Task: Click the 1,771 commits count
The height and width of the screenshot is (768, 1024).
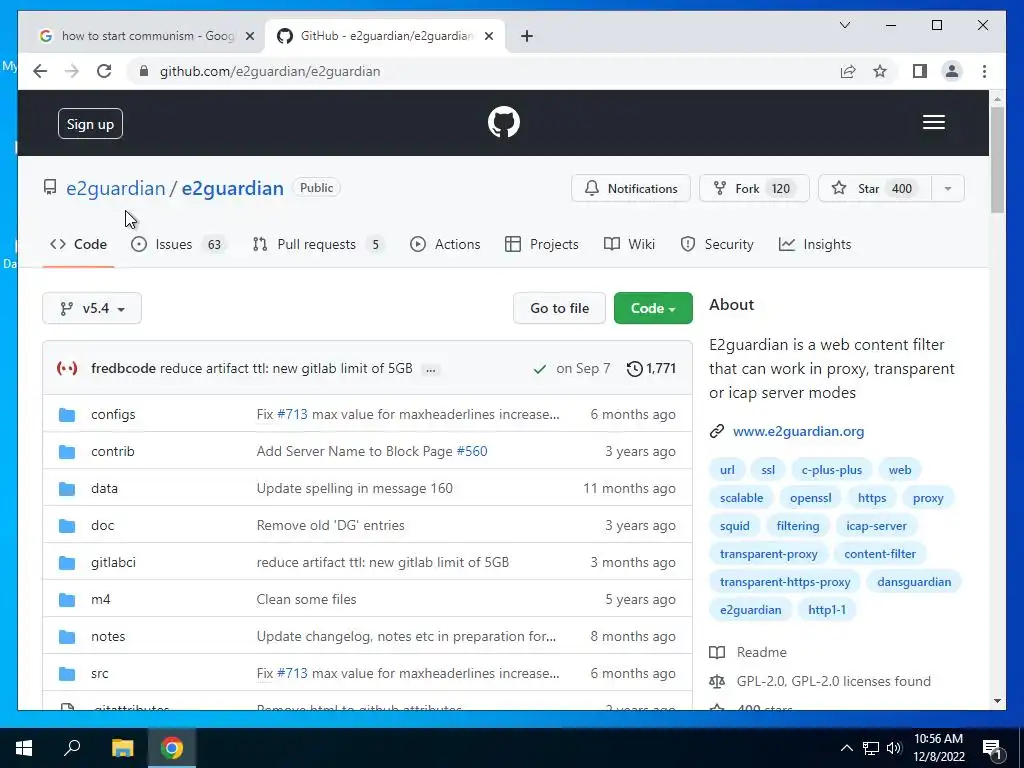Action: click(x=661, y=369)
